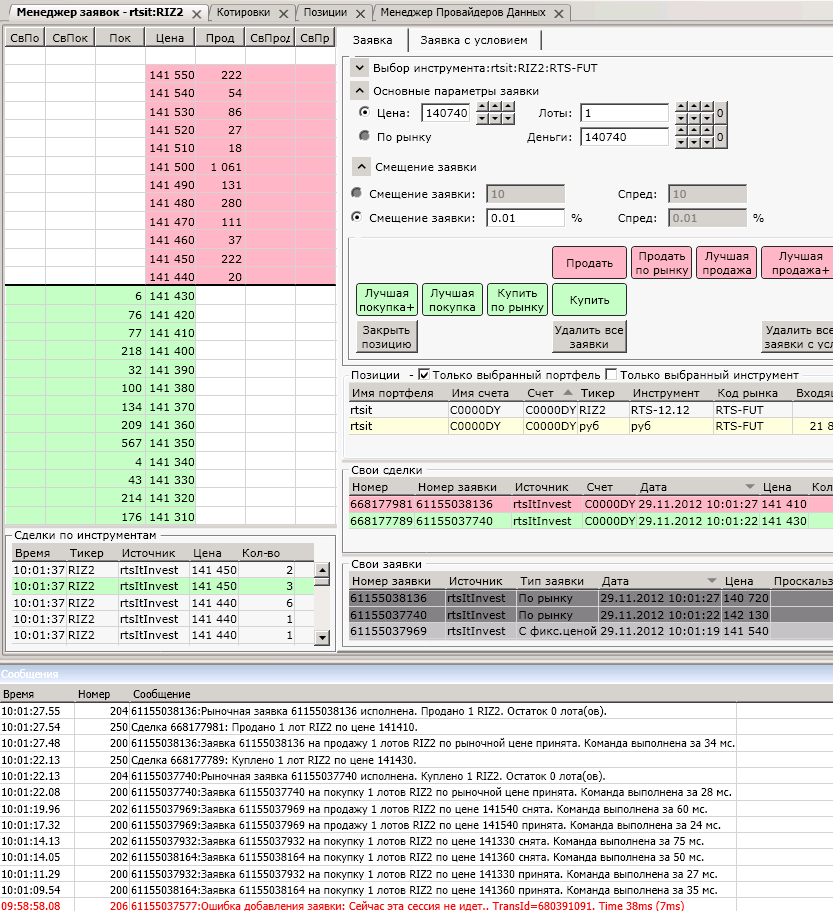Click the Удалить все заявки button

pyautogui.click(x=590, y=336)
